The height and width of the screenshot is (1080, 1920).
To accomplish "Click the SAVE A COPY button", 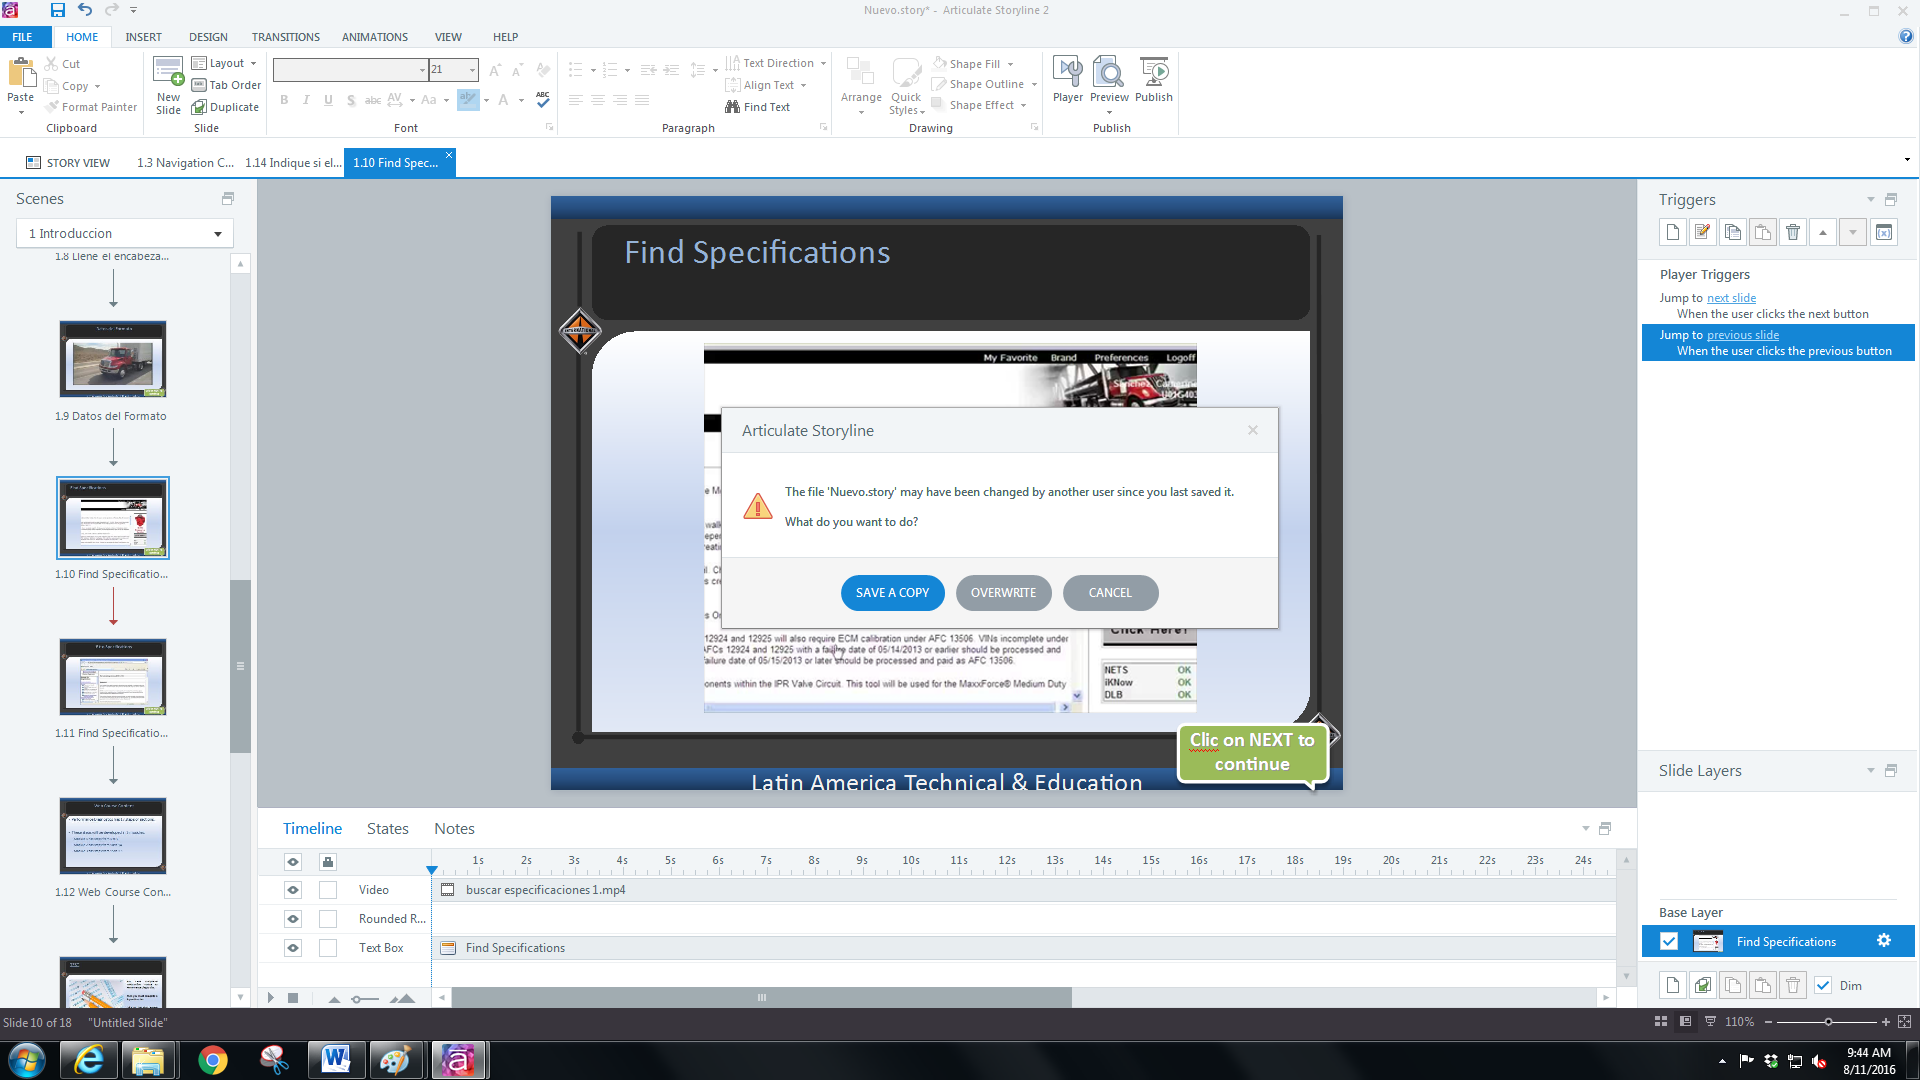I will click(x=892, y=592).
